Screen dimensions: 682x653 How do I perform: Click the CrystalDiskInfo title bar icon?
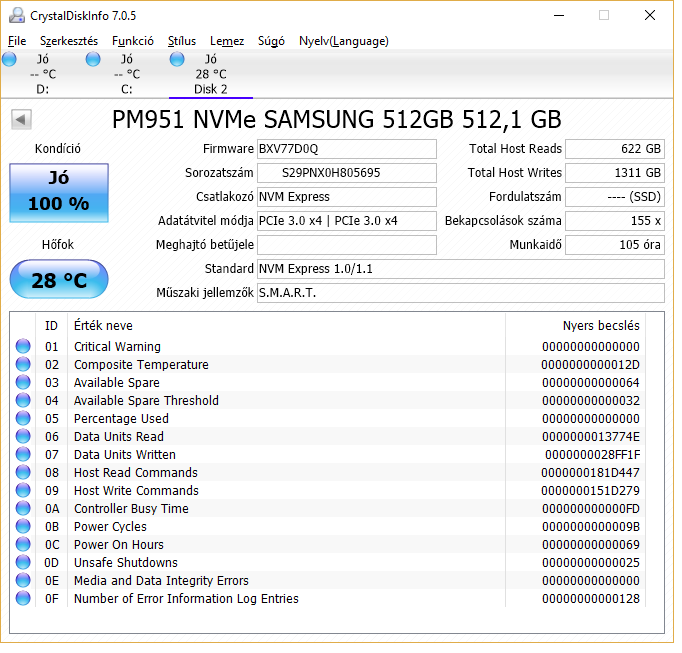click(17, 16)
